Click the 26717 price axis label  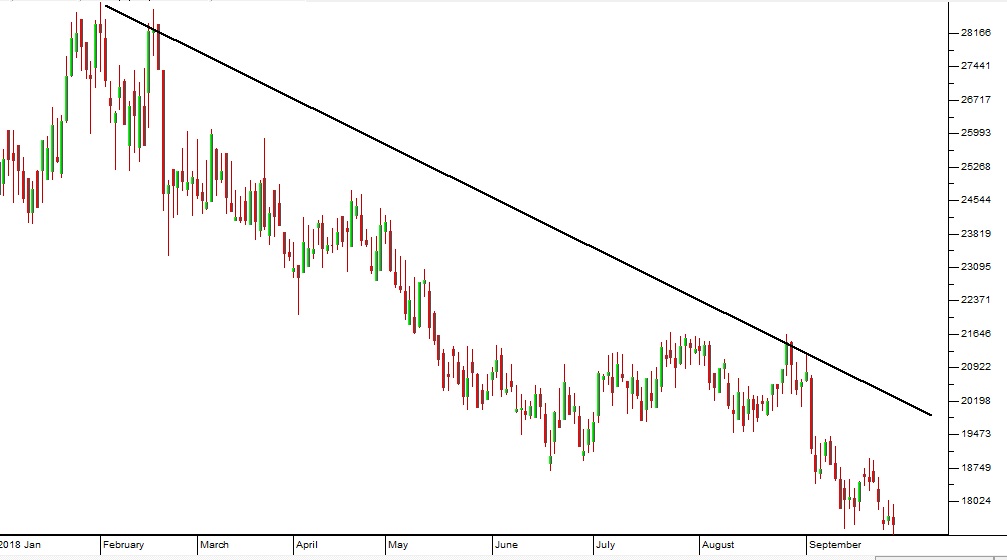[976, 100]
